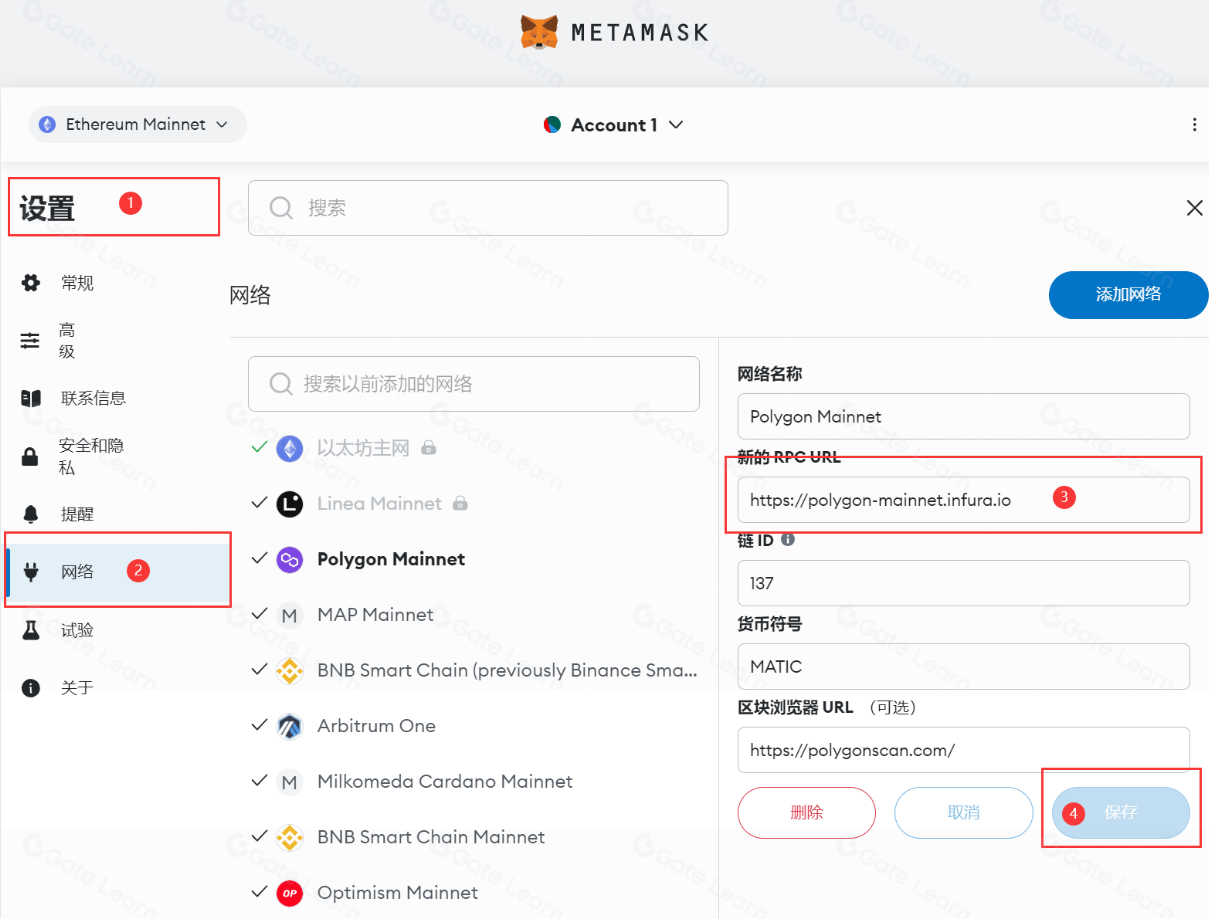1209x919 pixels.
Task: Click the magnifier icon in settings search
Action: click(282, 208)
